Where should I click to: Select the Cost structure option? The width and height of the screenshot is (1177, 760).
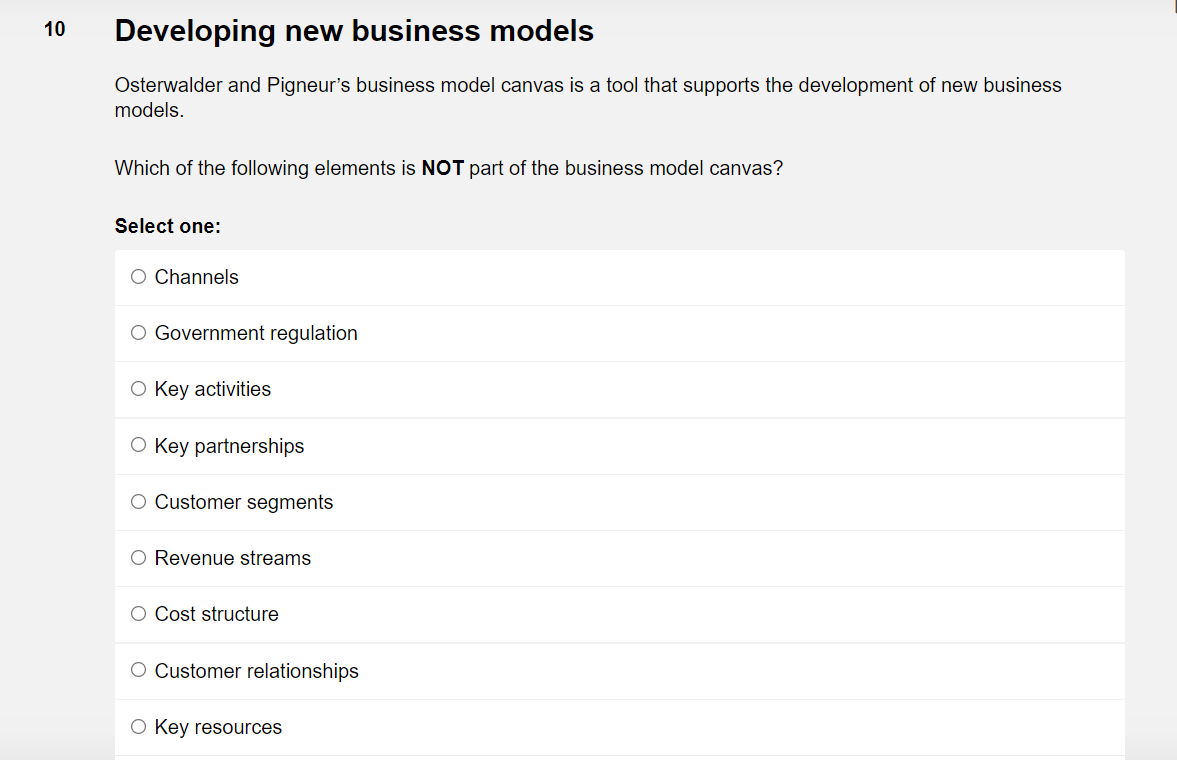138,613
